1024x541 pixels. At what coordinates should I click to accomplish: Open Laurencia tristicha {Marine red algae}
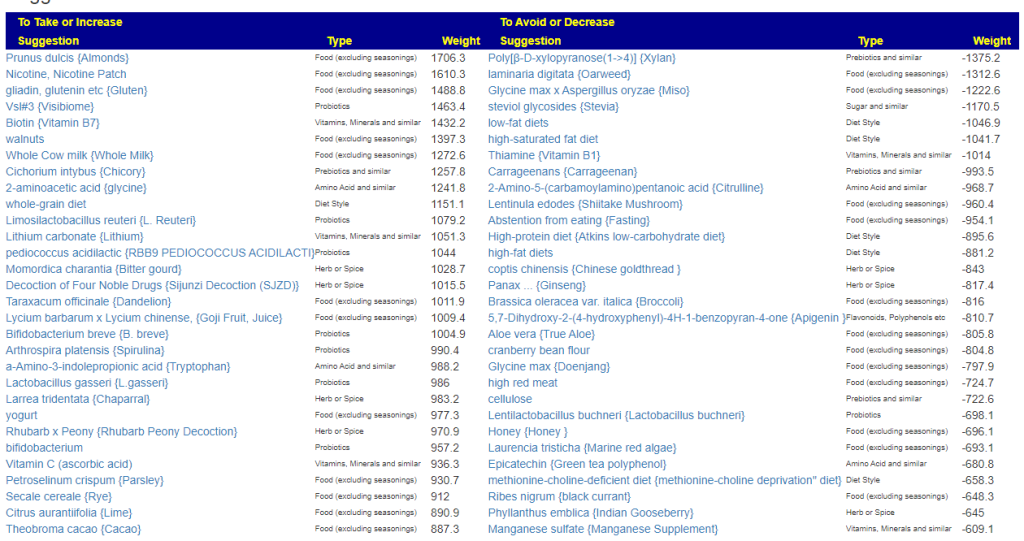coord(582,448)
